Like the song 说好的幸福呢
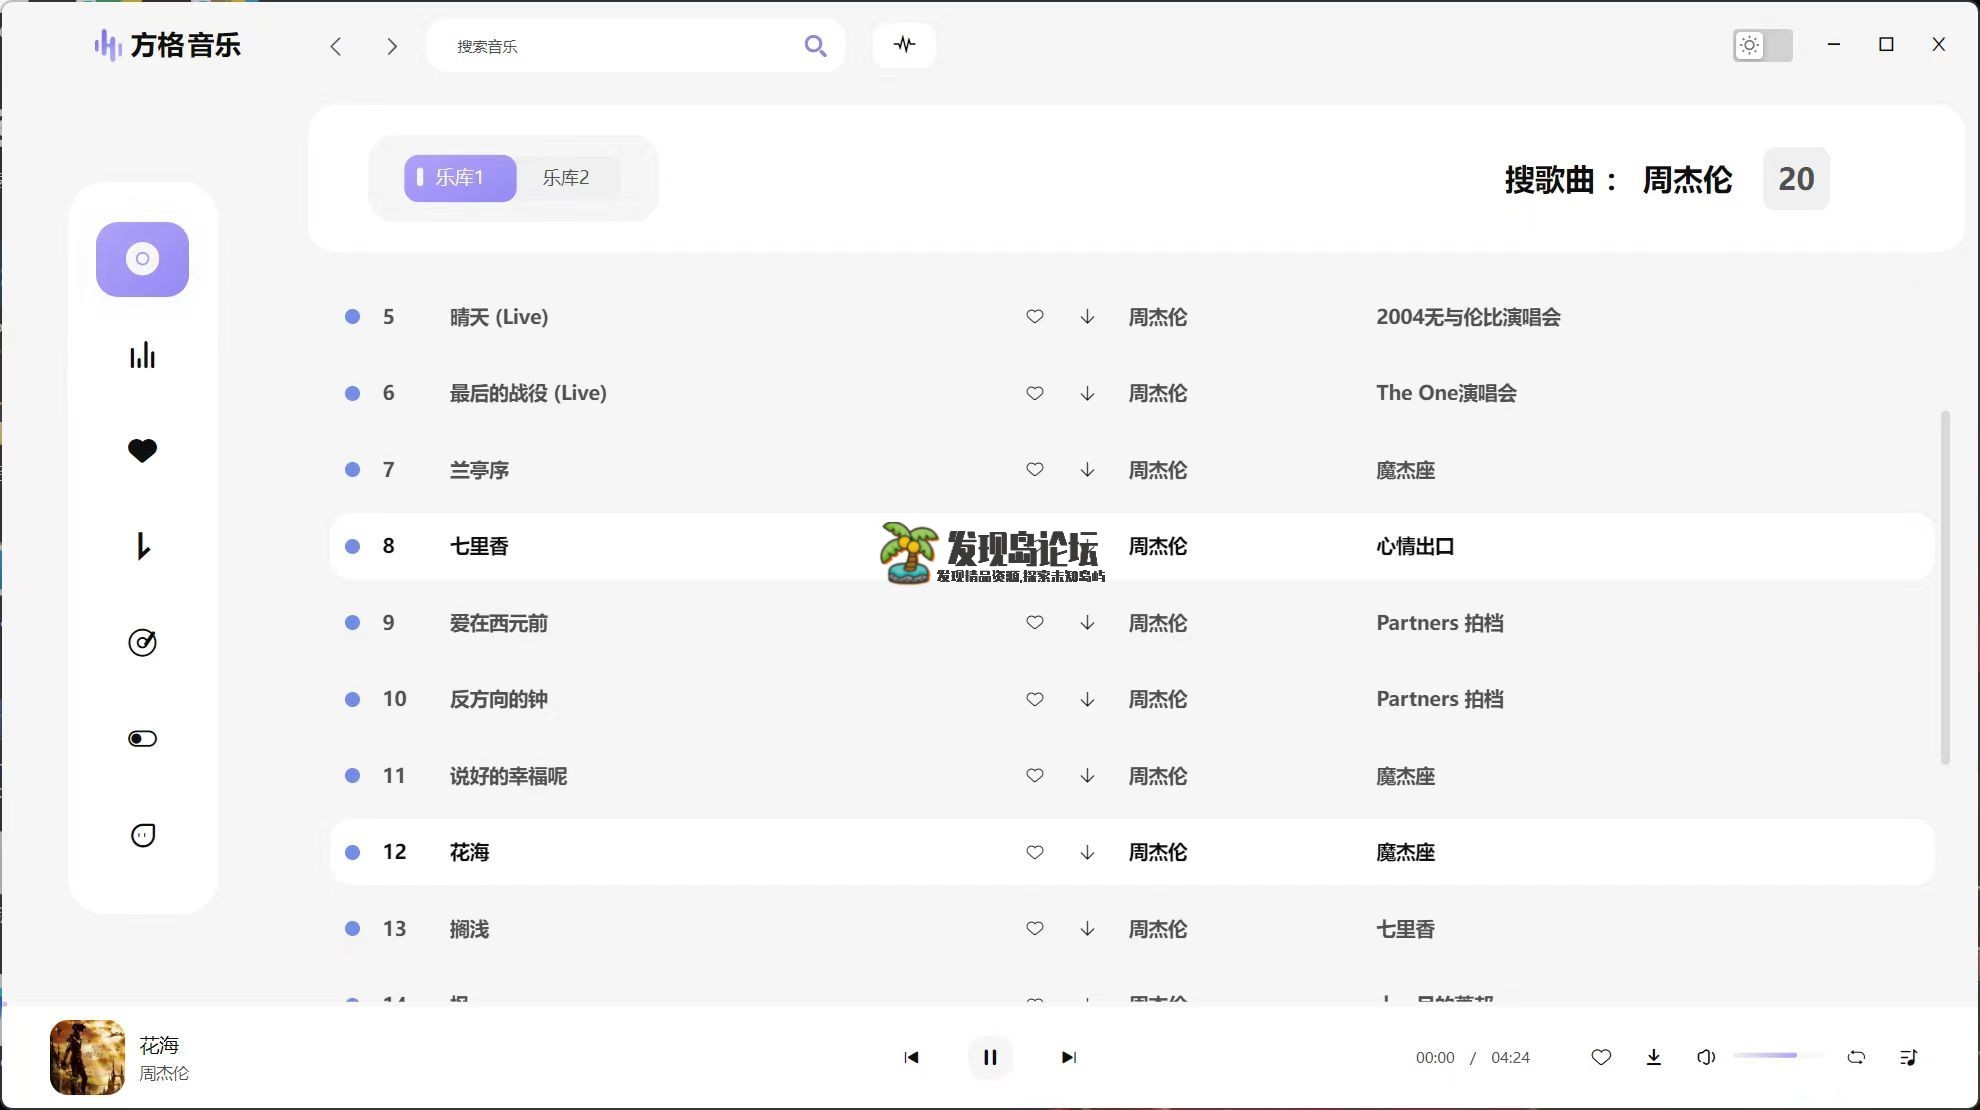The image size is (1980, 1110). click(x=1035, y=776)
